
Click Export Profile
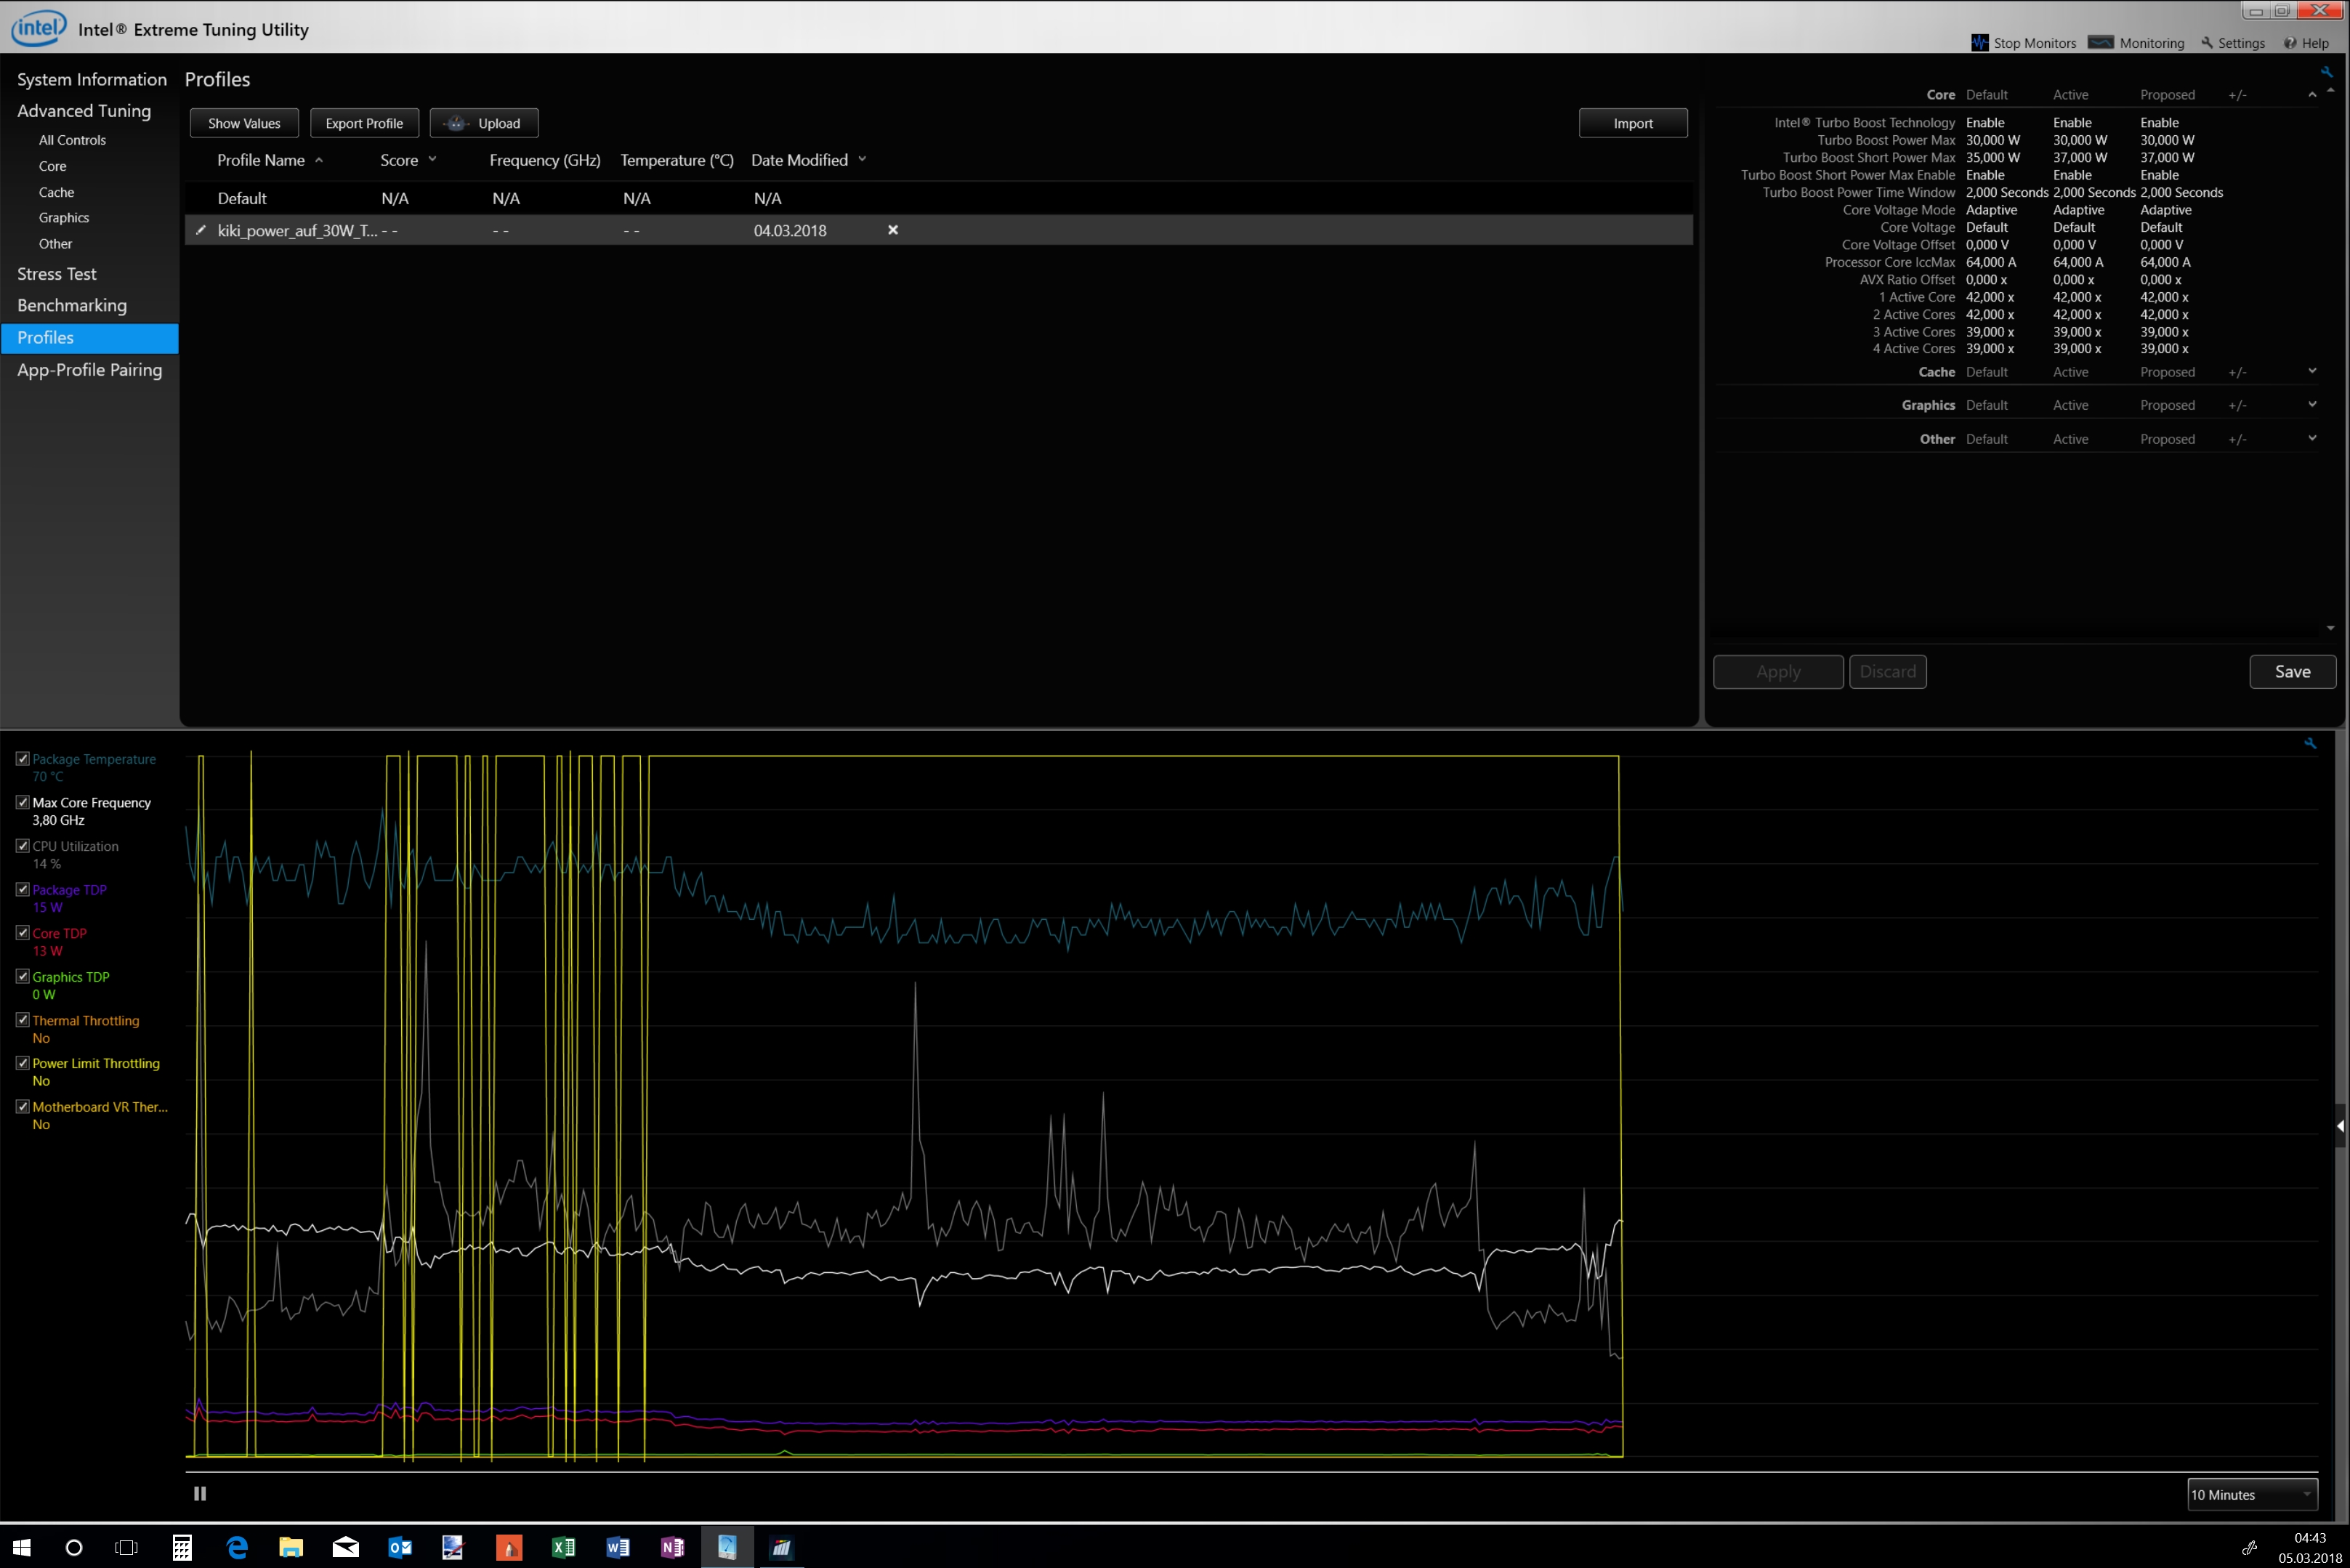(x=364, y=123)
